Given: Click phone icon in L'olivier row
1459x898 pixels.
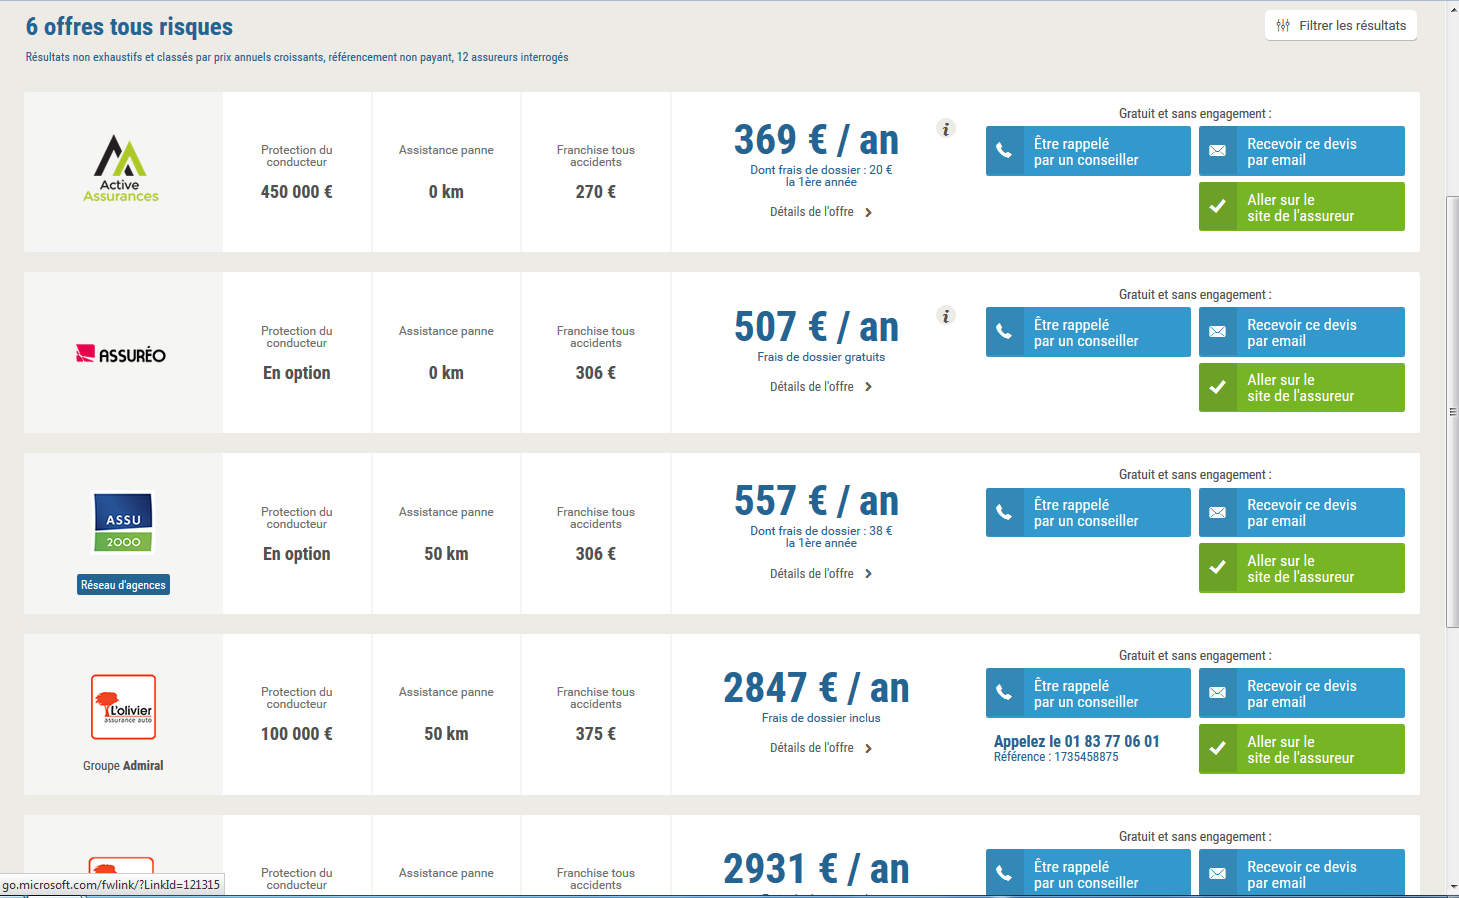Looking at the screenshot, I should coord(1004,693).
